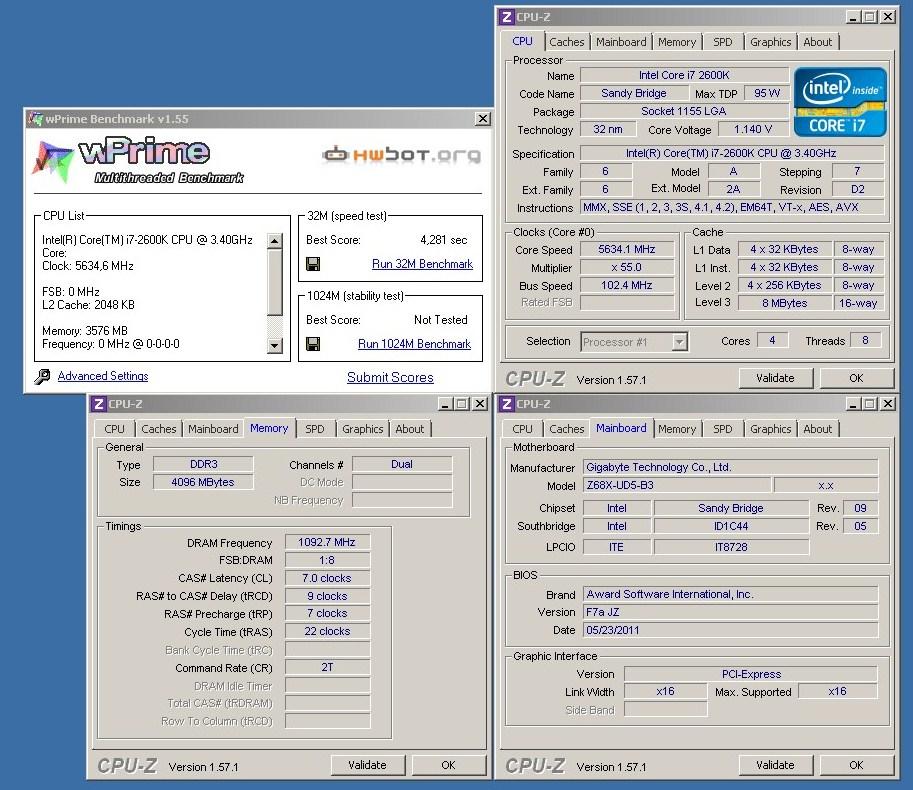Click the CPU-Z title bar icon in top window
The image size is (913, 790).
pos(507,17)
